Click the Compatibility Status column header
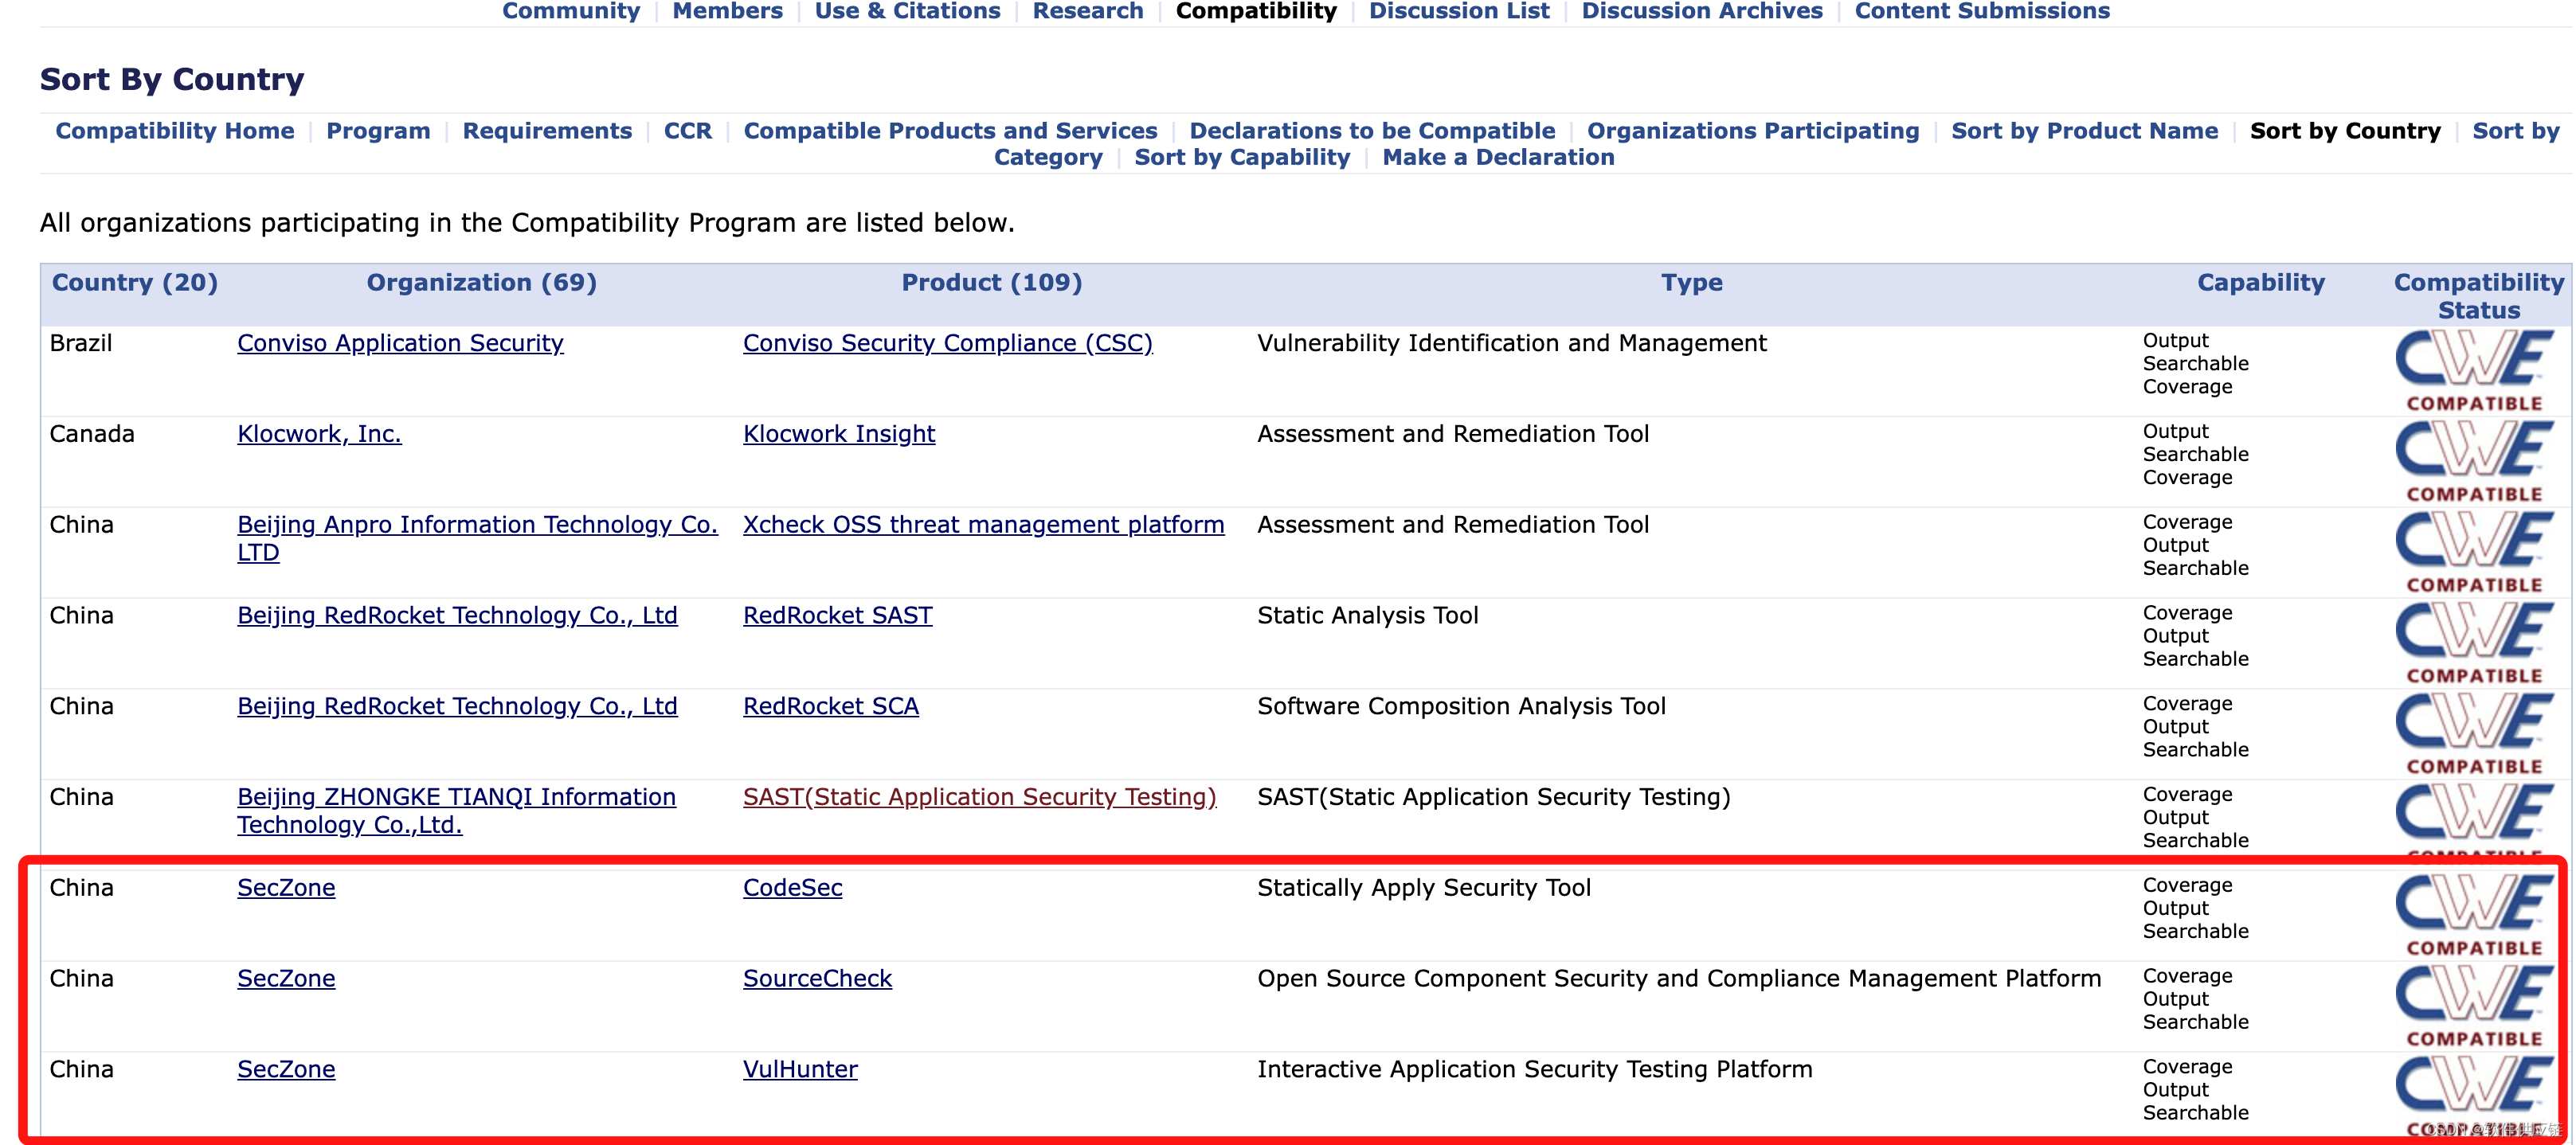This screenshot has height=1145, width=2576. coord(2478,296)
